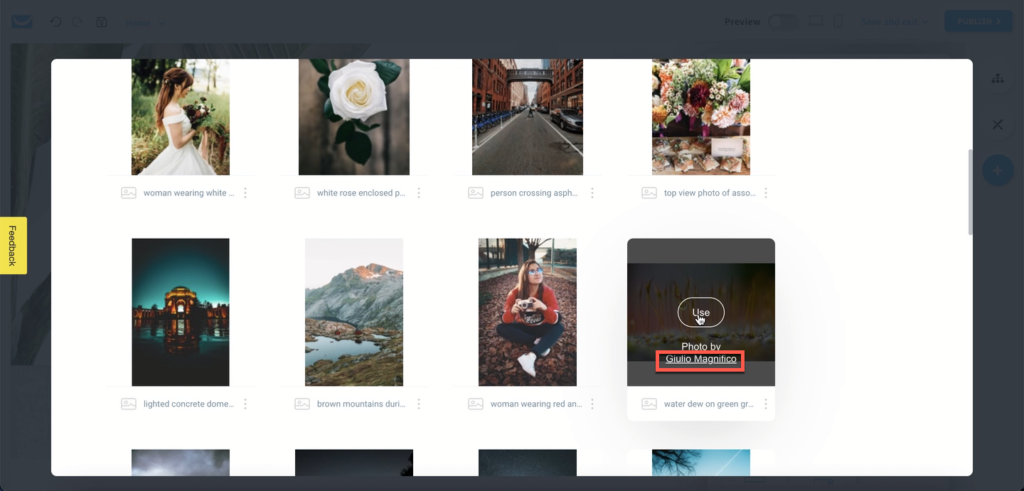Open the Giulio Magnifico photographer link
This screenshot has width=1024, height=491.
[x=701, y=359]
